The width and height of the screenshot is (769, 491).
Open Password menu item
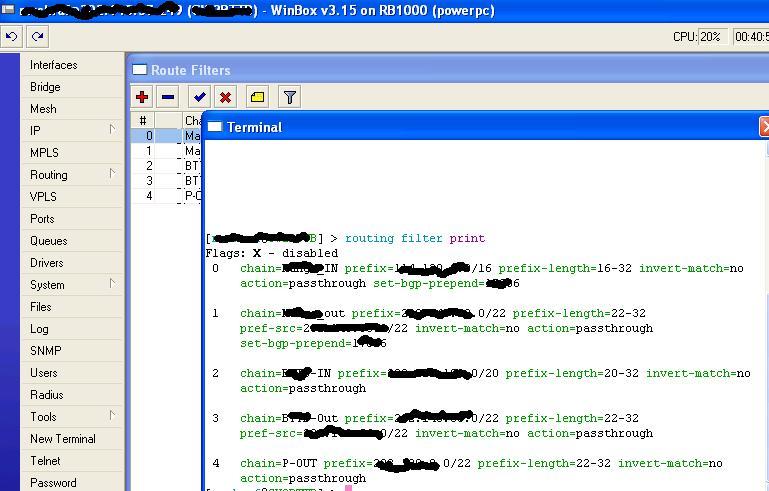tap(53, 483)
